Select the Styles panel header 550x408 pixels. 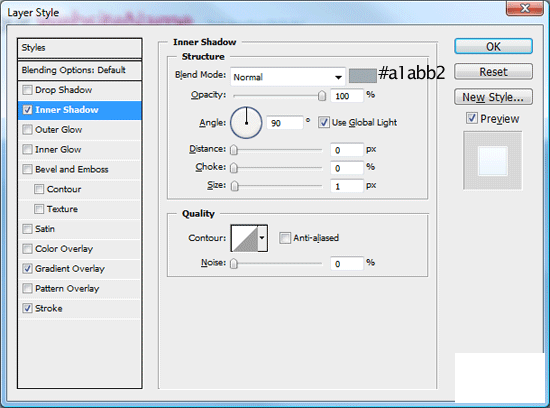pyautogui.click(x=80, y=48)
